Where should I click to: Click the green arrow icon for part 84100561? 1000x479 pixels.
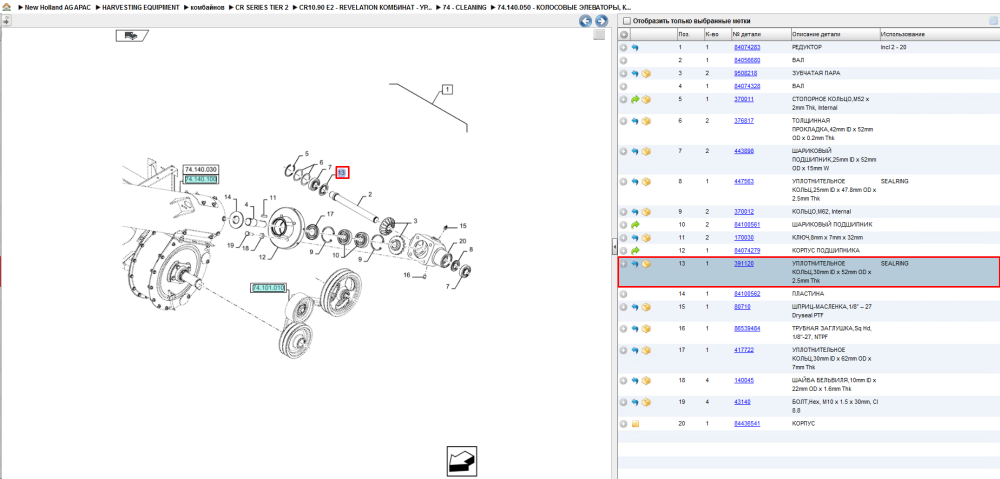point(635,225)
